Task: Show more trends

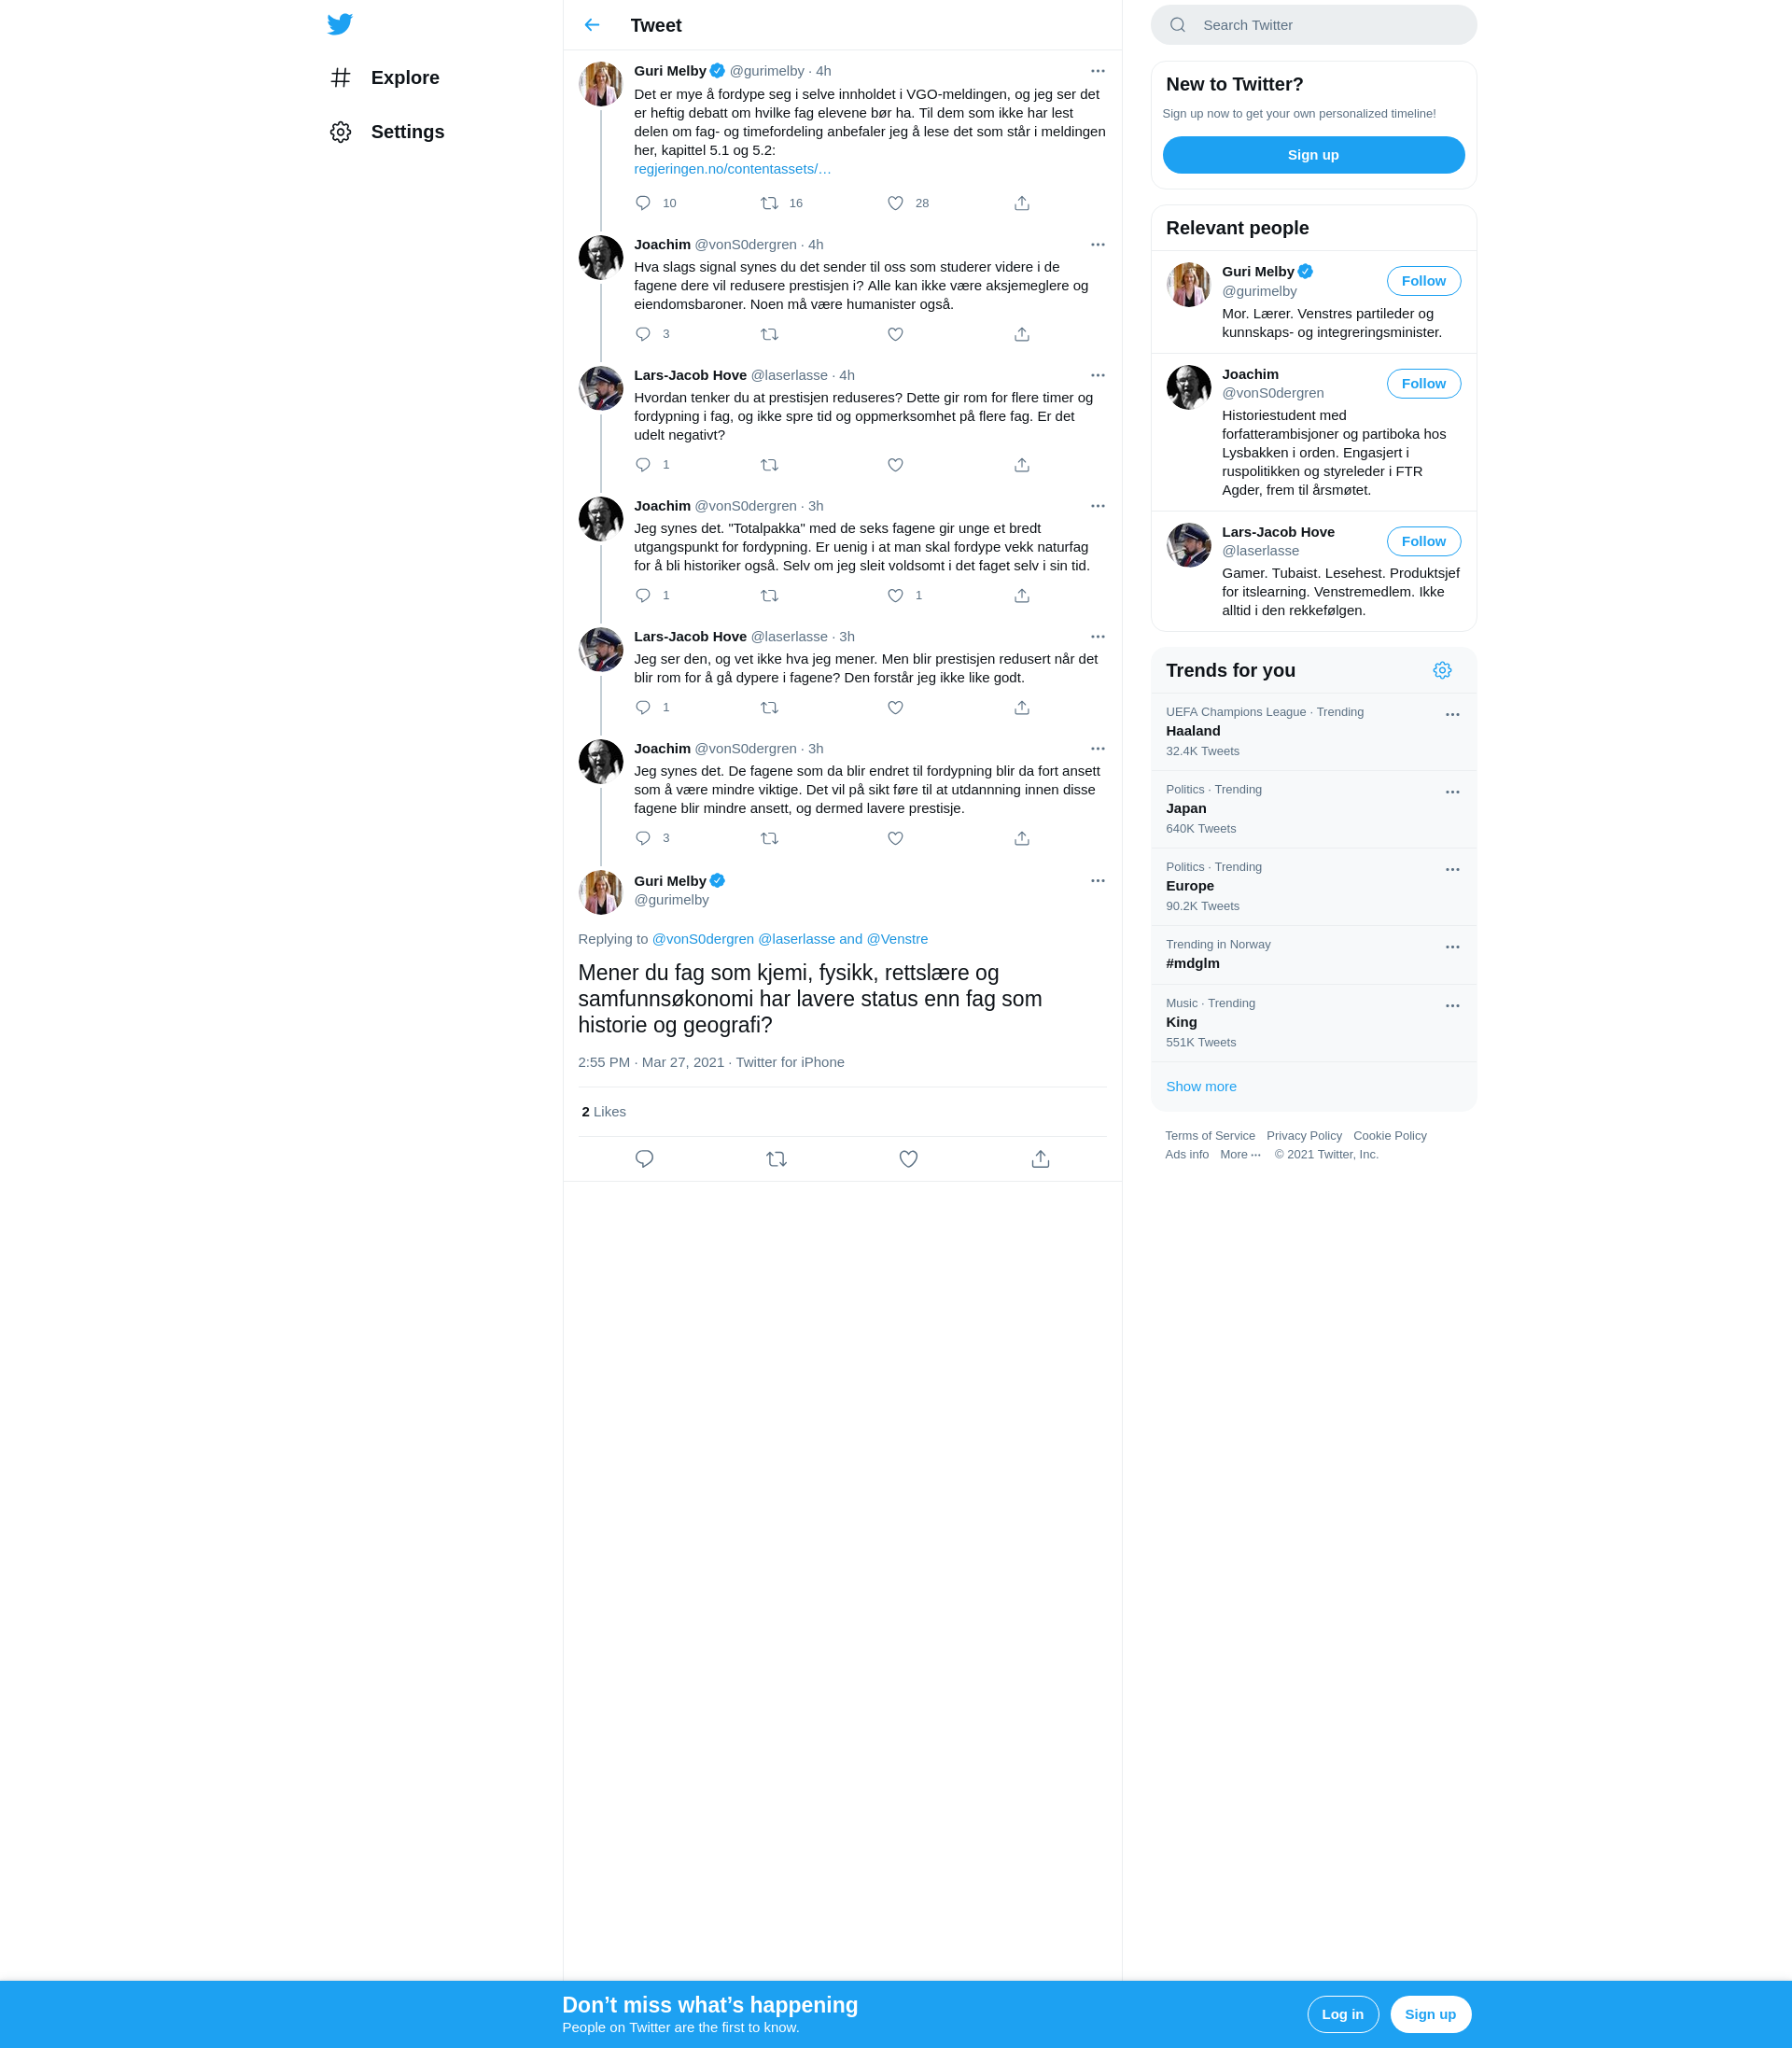Action: [x=1200, y=1086]
